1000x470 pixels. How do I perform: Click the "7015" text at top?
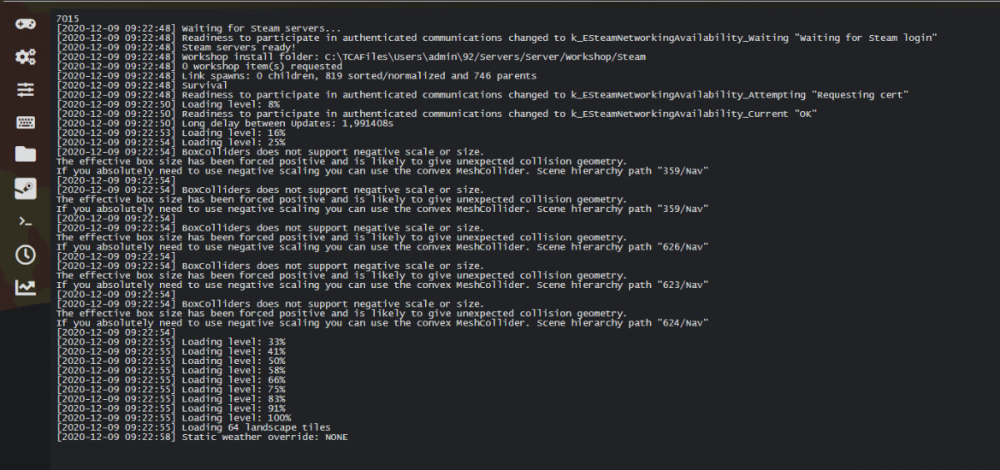pyautogui.click(x=69, y=18)
